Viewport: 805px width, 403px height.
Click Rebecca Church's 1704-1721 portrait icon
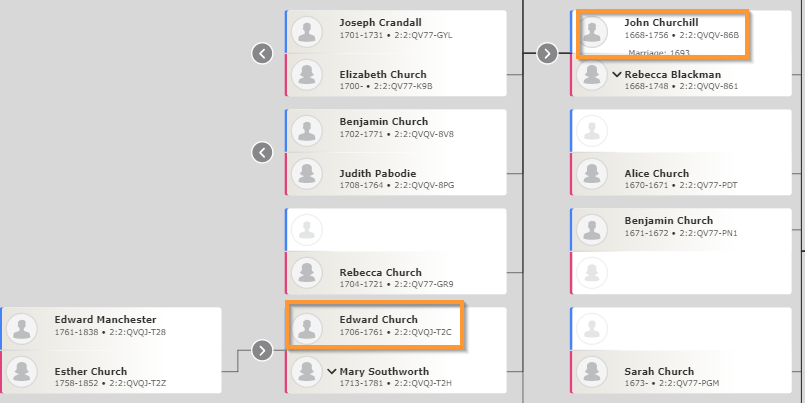(x=306, y=273)
